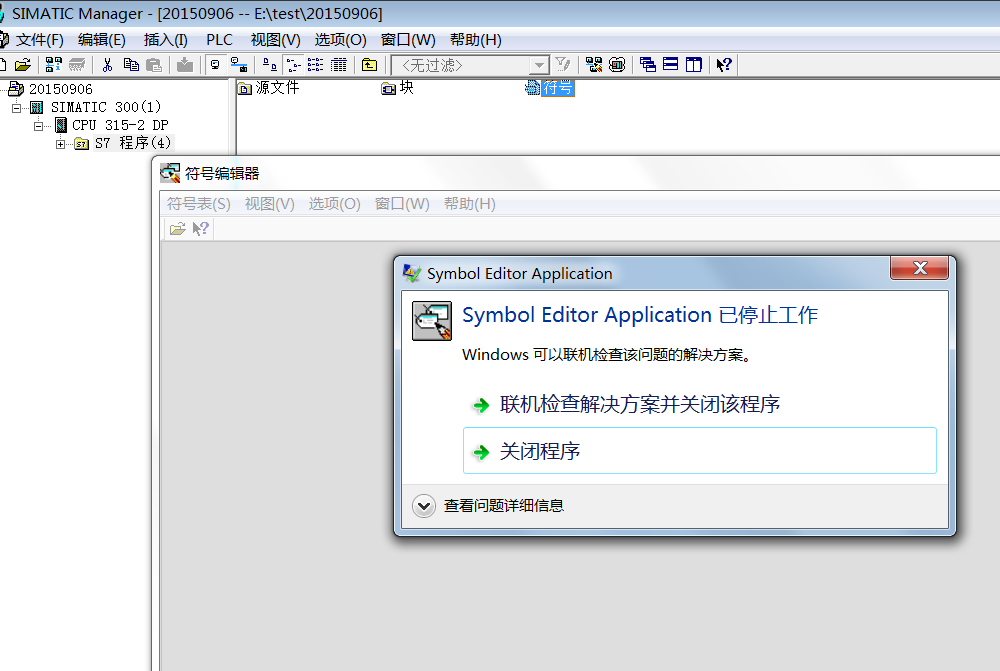Click 联机检查解决方案并关闭该程序 option
The width and height of the screenshot is (1000, 671).
point(640,404)
